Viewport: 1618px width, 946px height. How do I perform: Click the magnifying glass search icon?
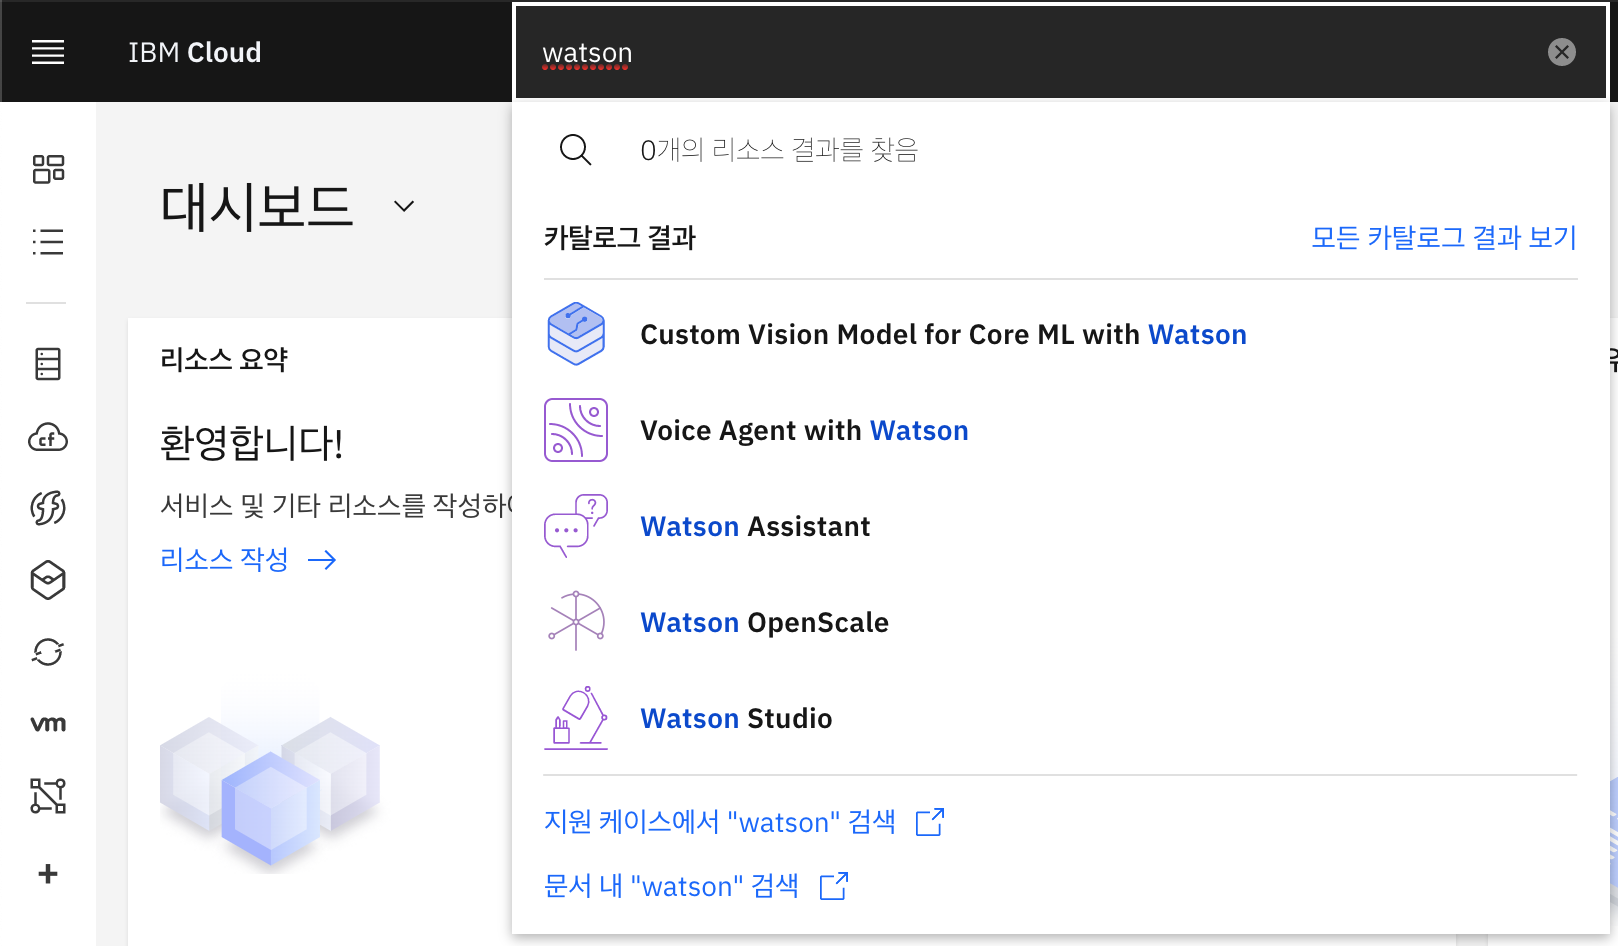[575, 150]
